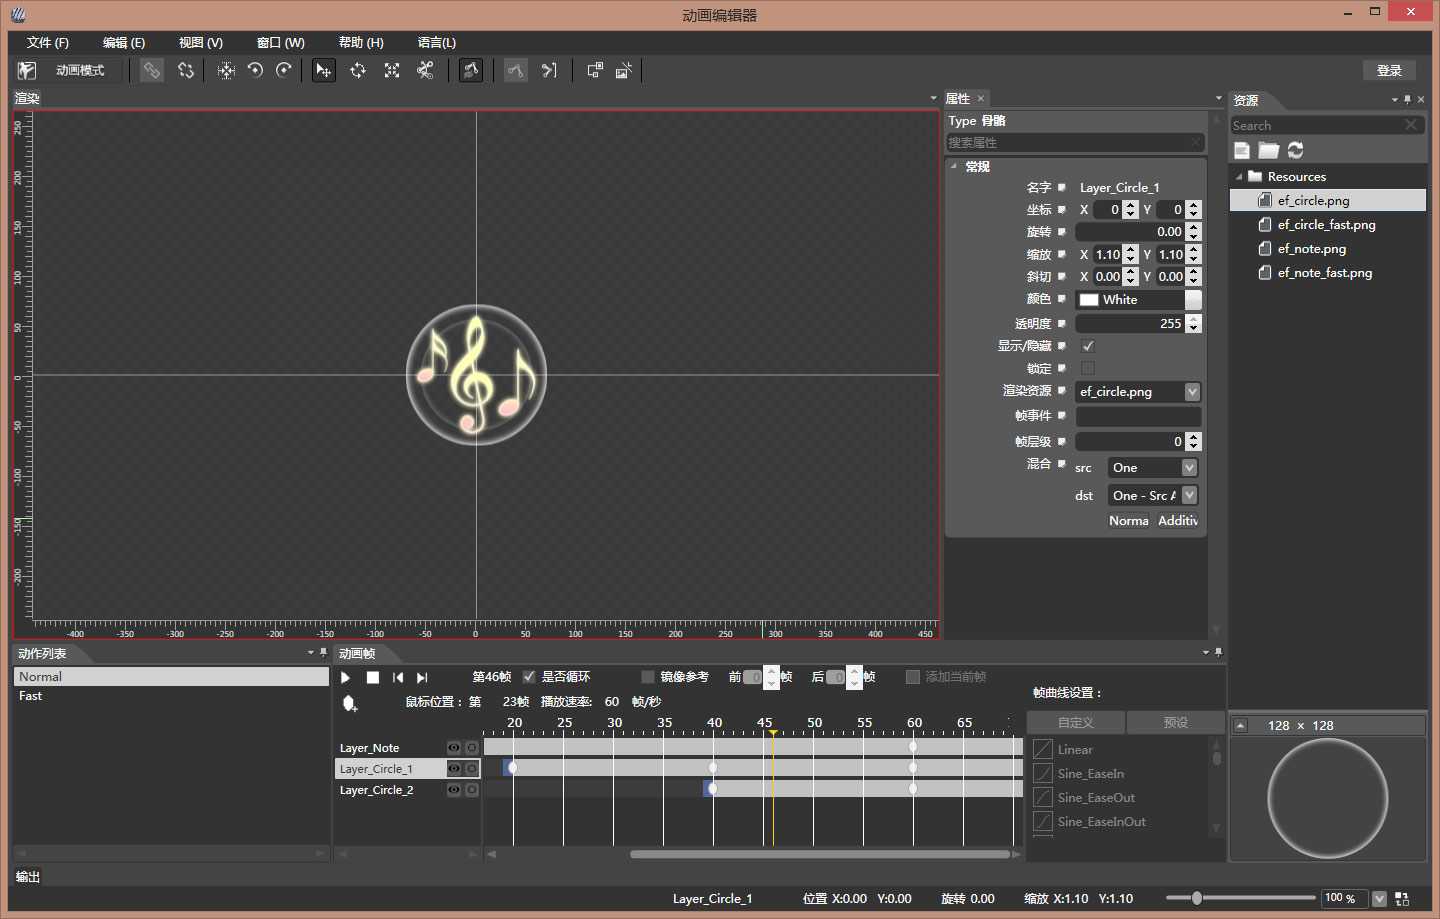
Task: Click the image resource toolbar icon
Action: [x=624, y=70]
